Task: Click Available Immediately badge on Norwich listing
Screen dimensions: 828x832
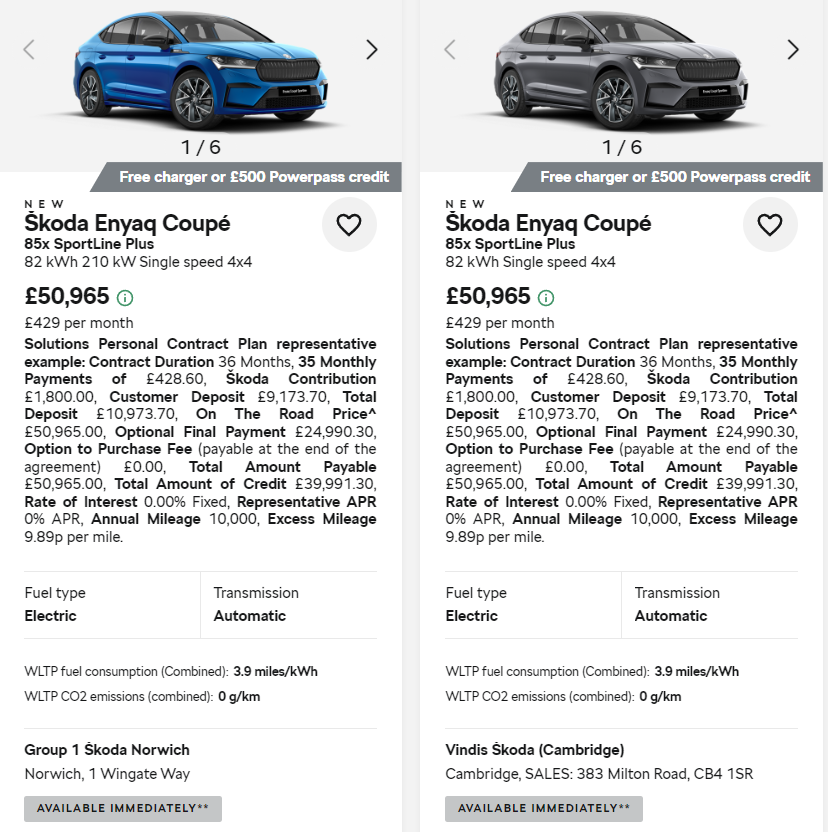Action: [123, 808]
